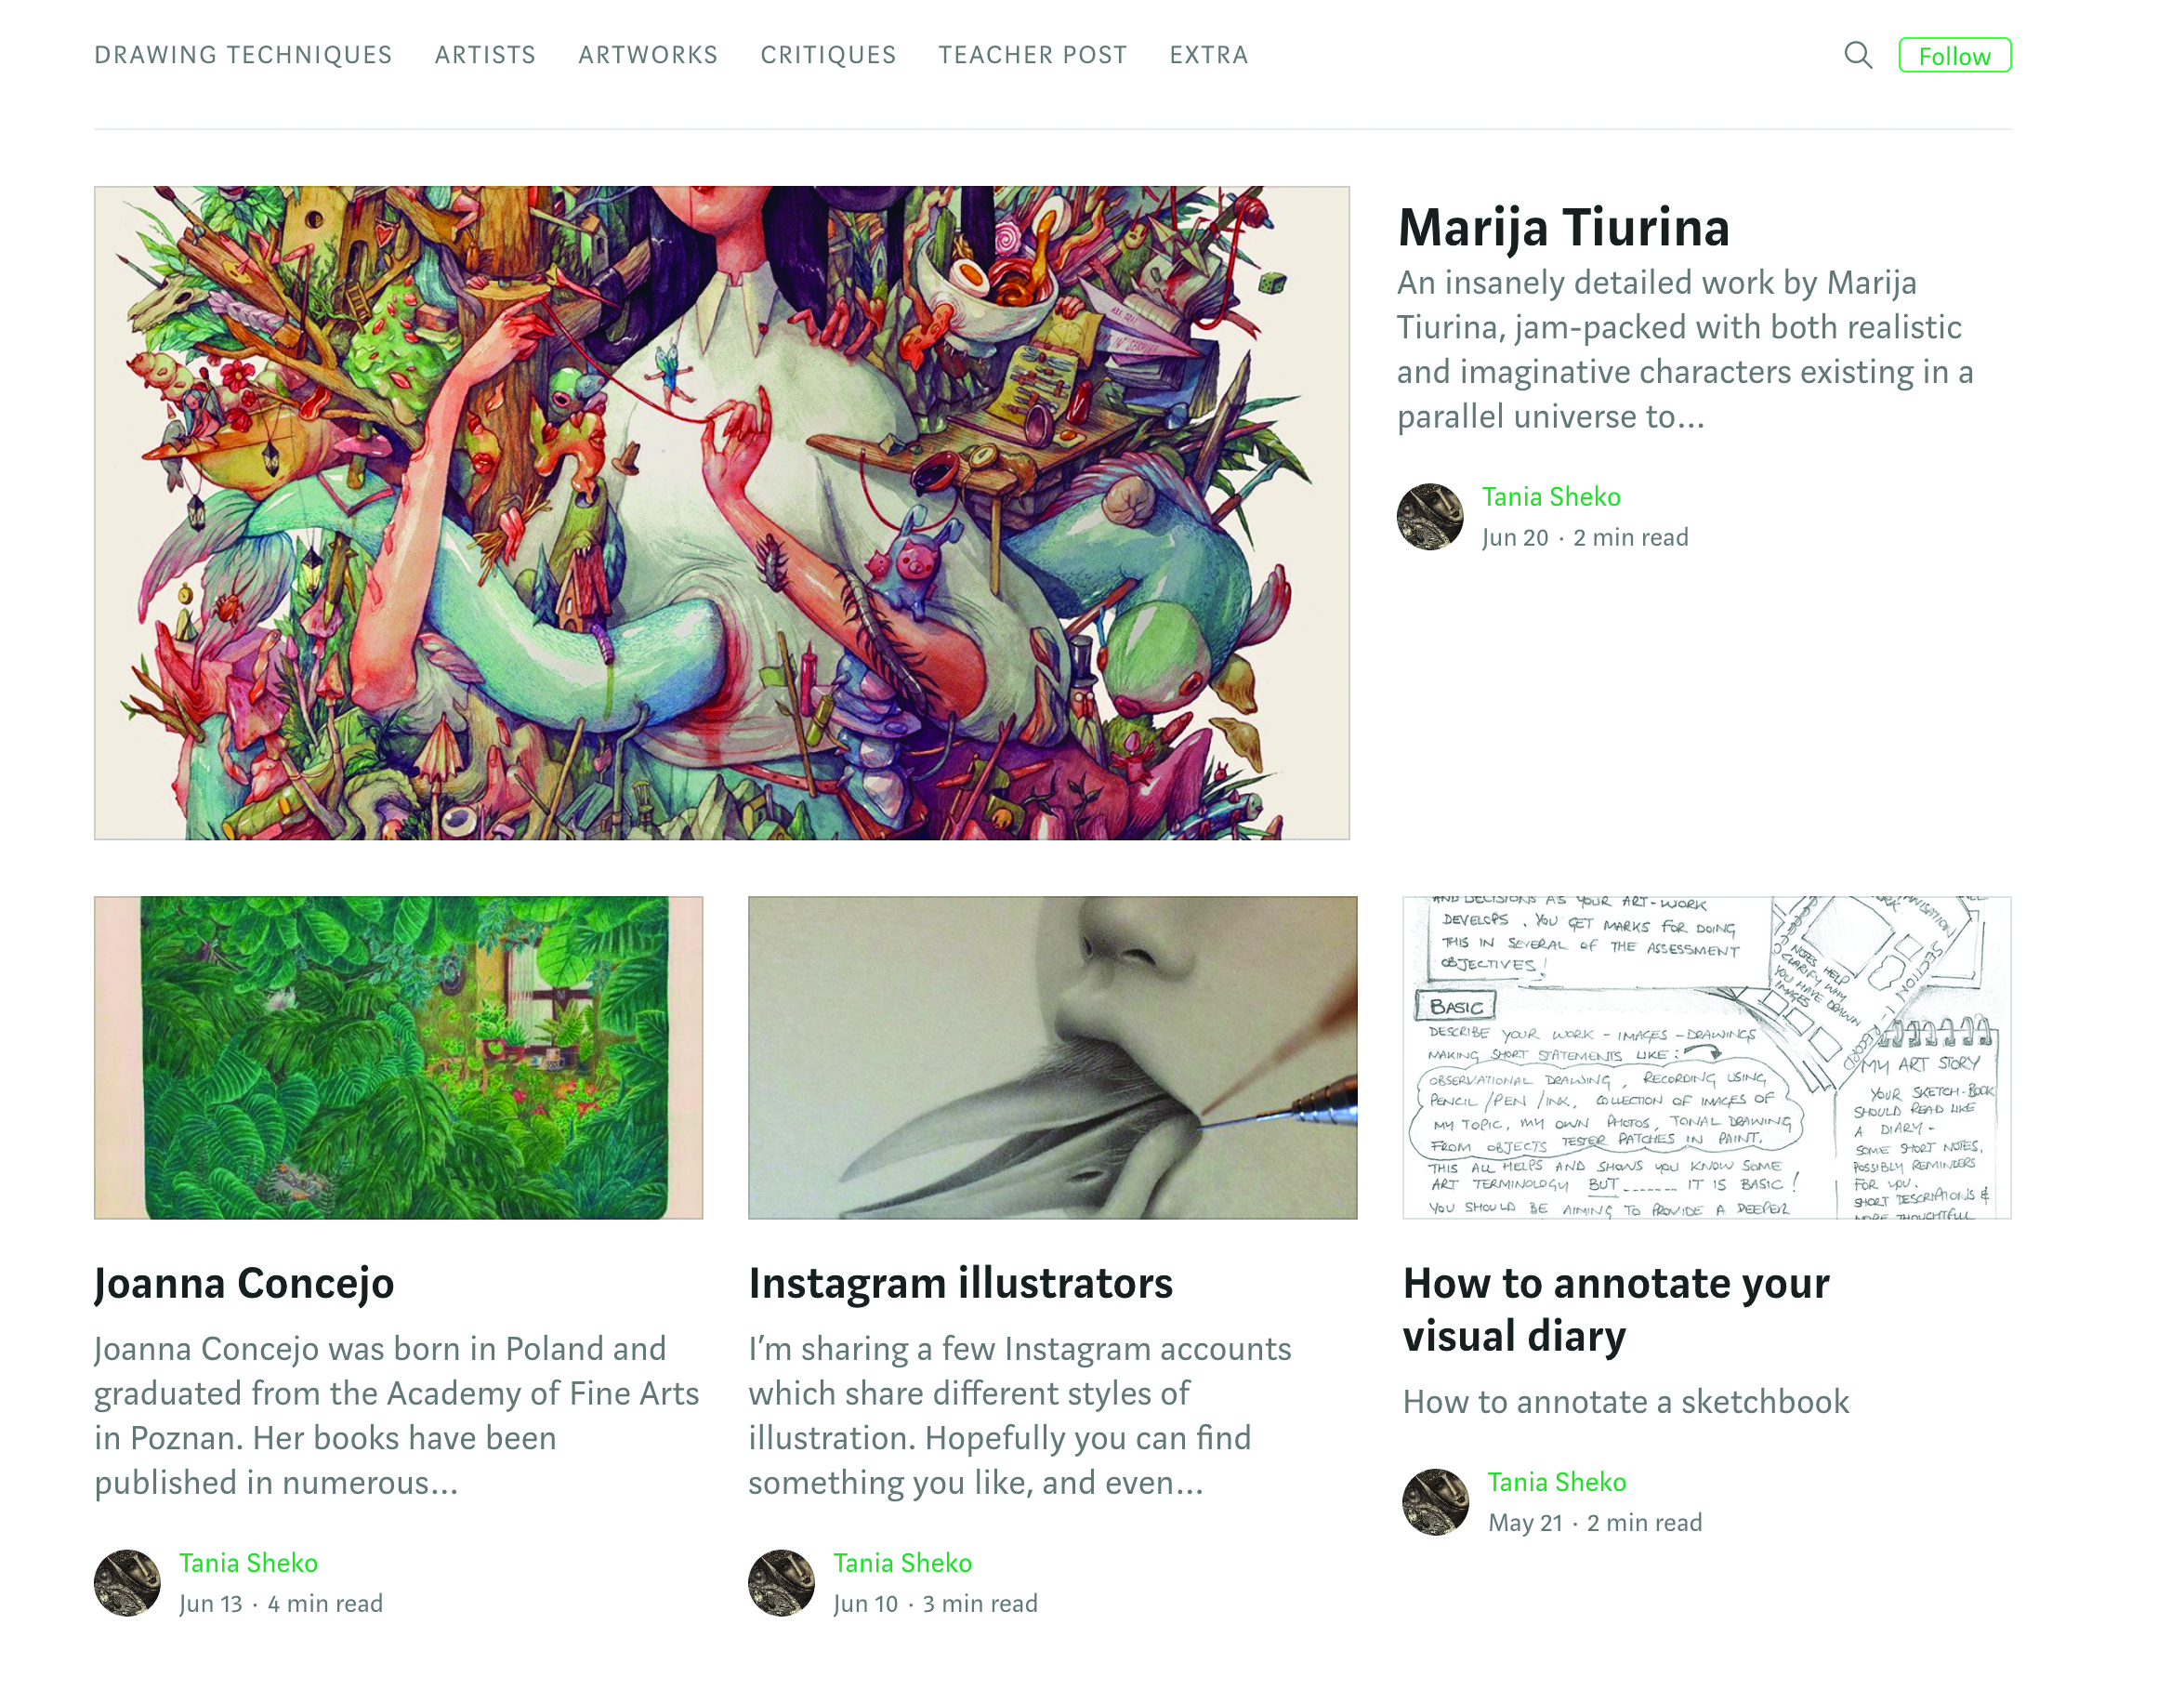
Task: Click the Follow button for this publication
Action: click(1954, 55)
